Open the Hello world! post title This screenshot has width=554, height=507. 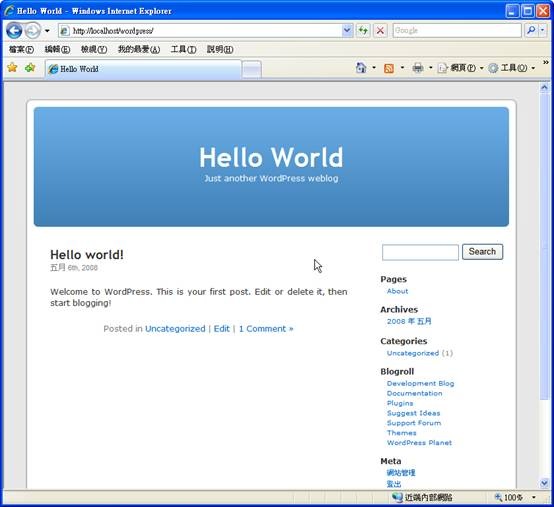(x=87, y=255)
